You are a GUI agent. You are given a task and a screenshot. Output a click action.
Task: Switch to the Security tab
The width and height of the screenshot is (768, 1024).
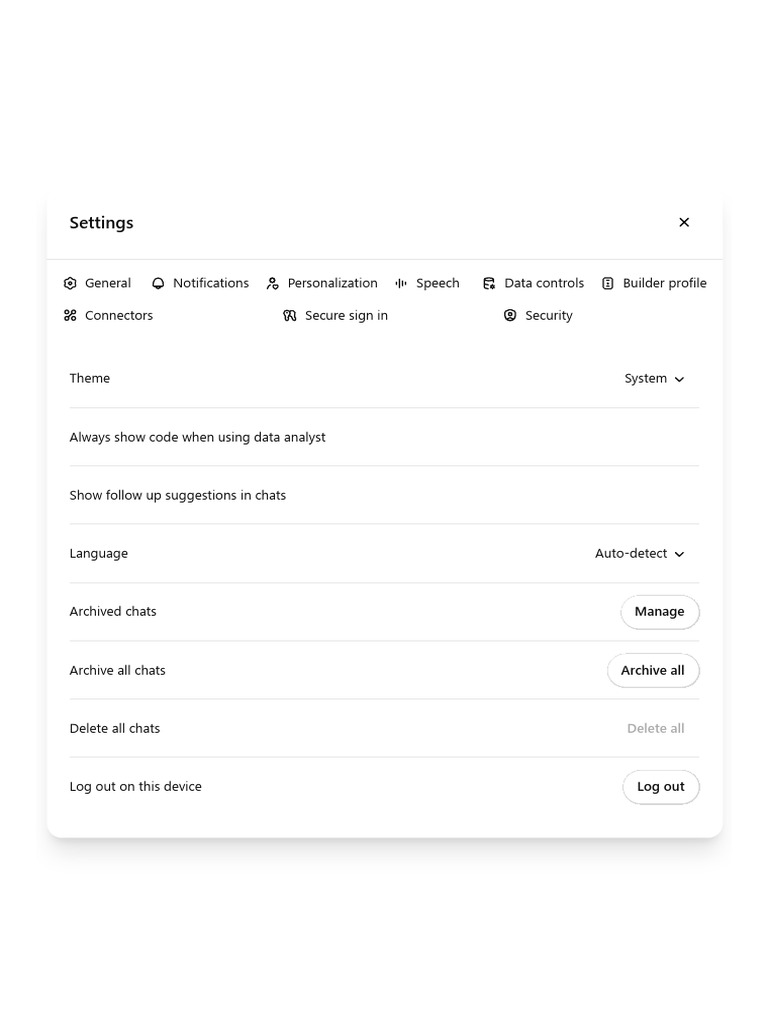coord(538,315)
